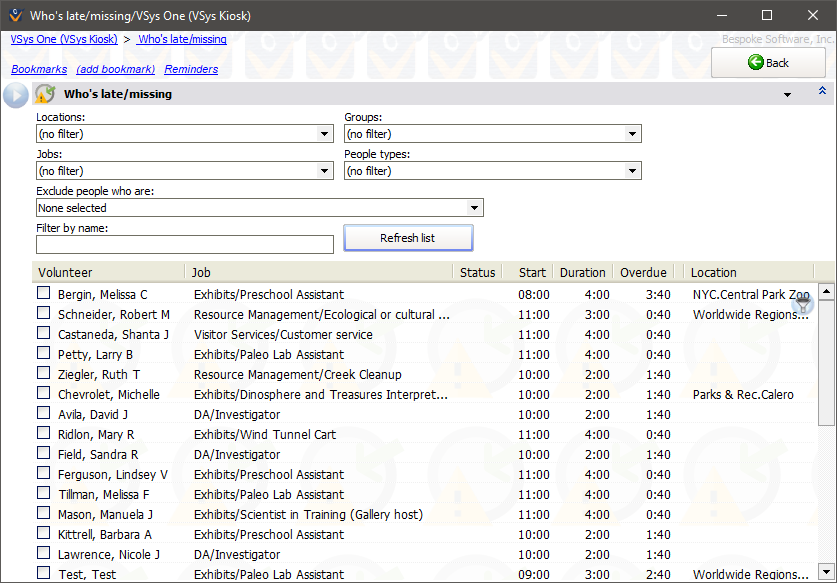The height and width of the screenshot is (583, 837).
Task: Open the Bookmarks link
Action: click(39, 69)
